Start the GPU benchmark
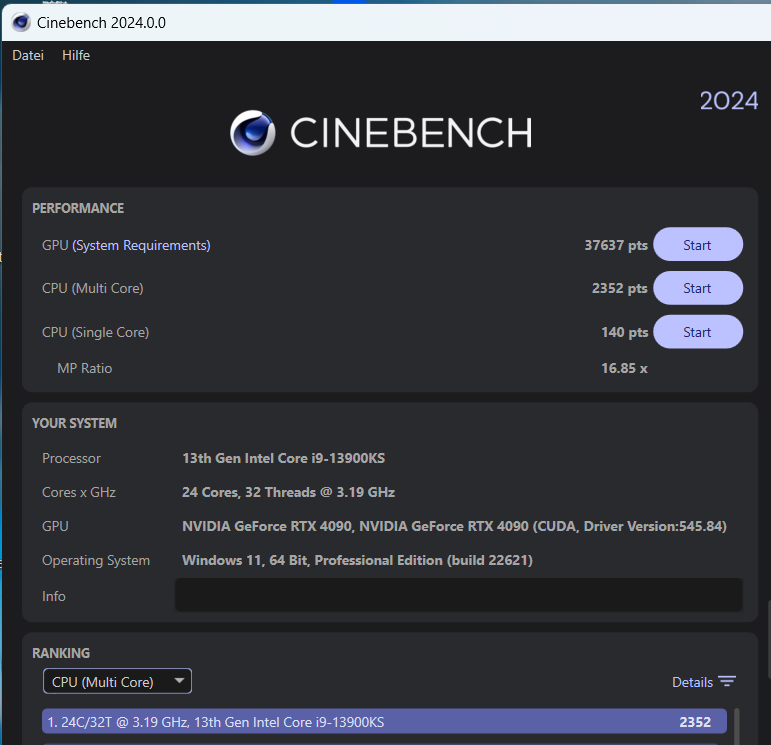This screenshot has width=771, height=745. 697,244
